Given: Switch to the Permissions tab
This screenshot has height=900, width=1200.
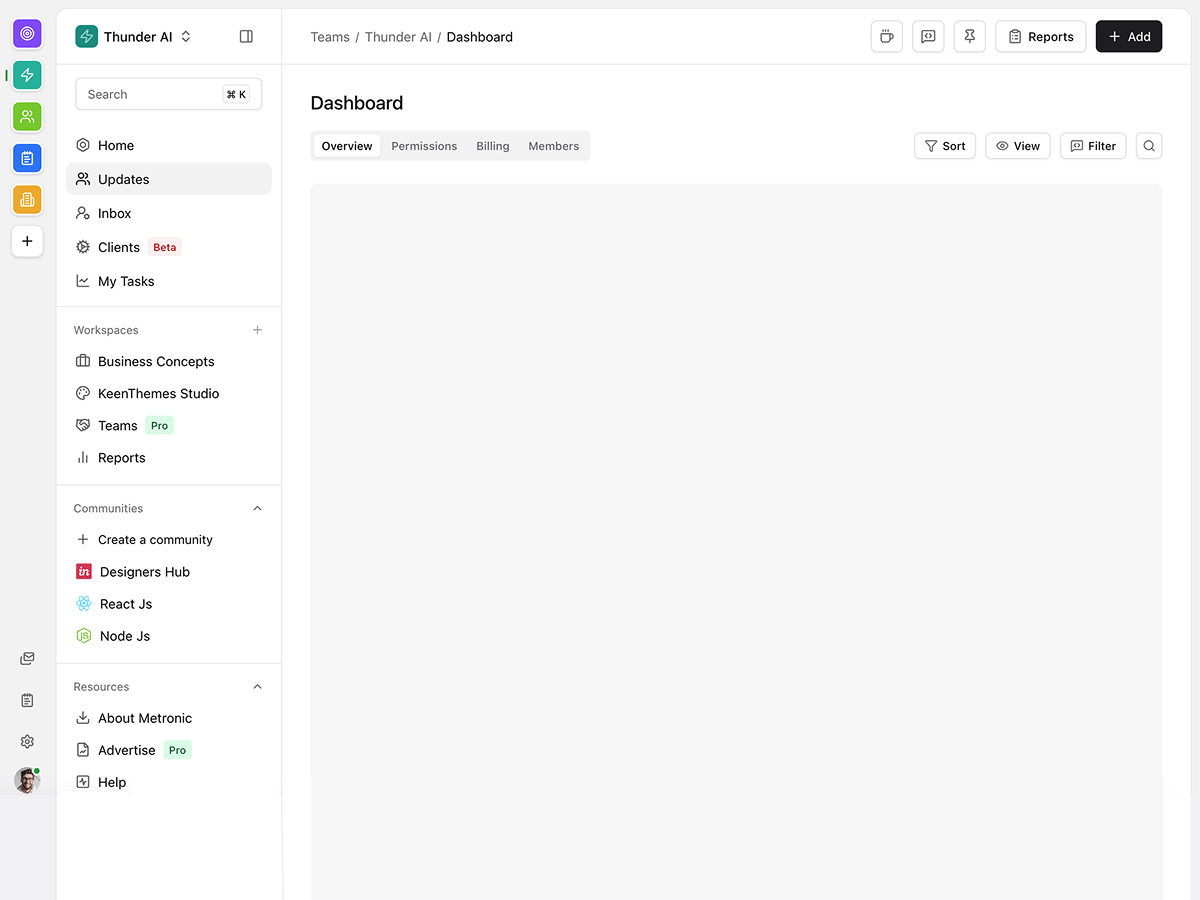Looking at the screenshot, I should point(424,146).
